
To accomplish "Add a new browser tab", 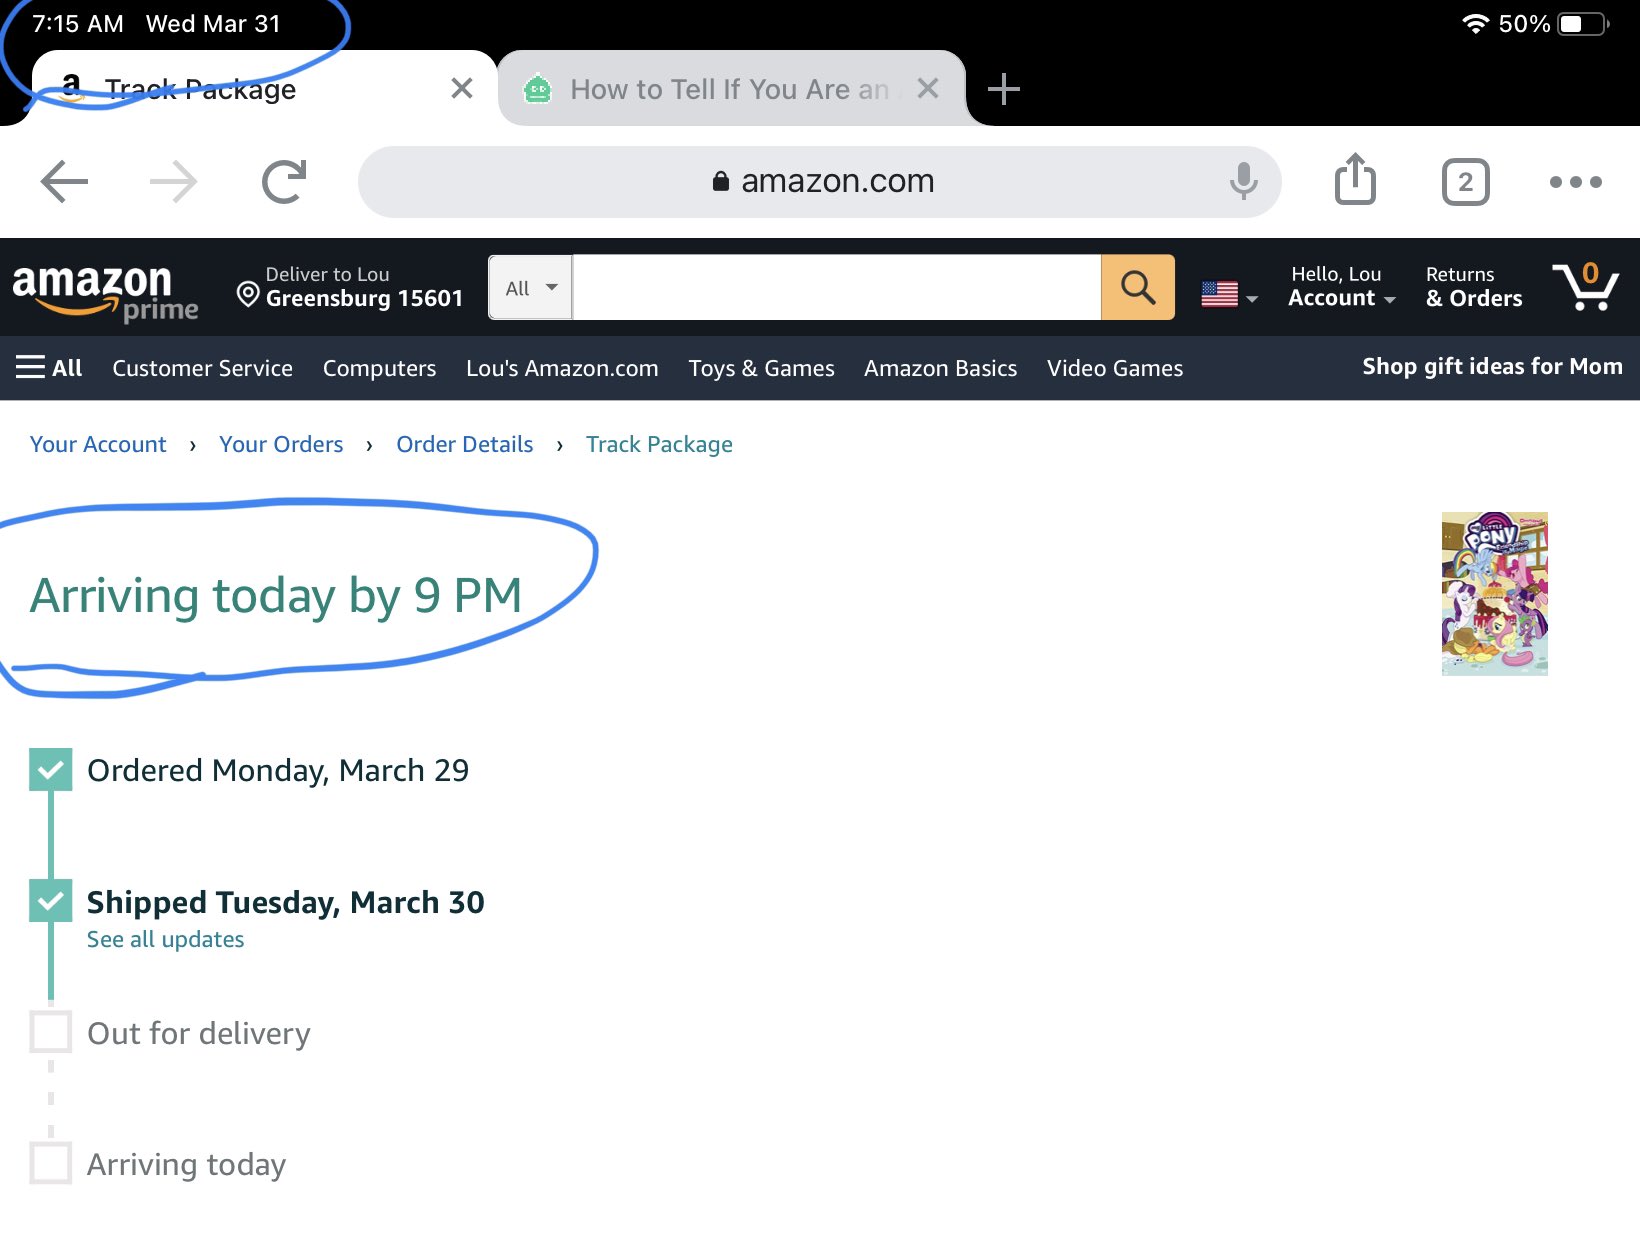I will point(1003,89).
